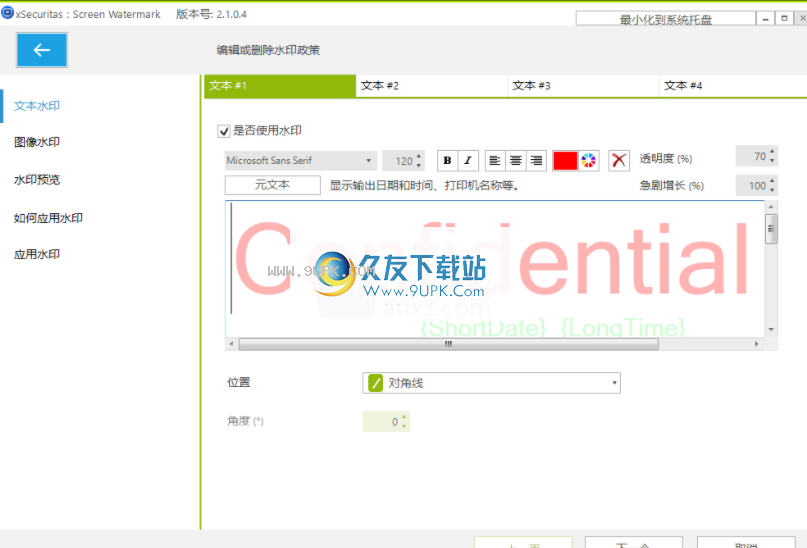Increase the font size 120 value

tap(418, 156)
